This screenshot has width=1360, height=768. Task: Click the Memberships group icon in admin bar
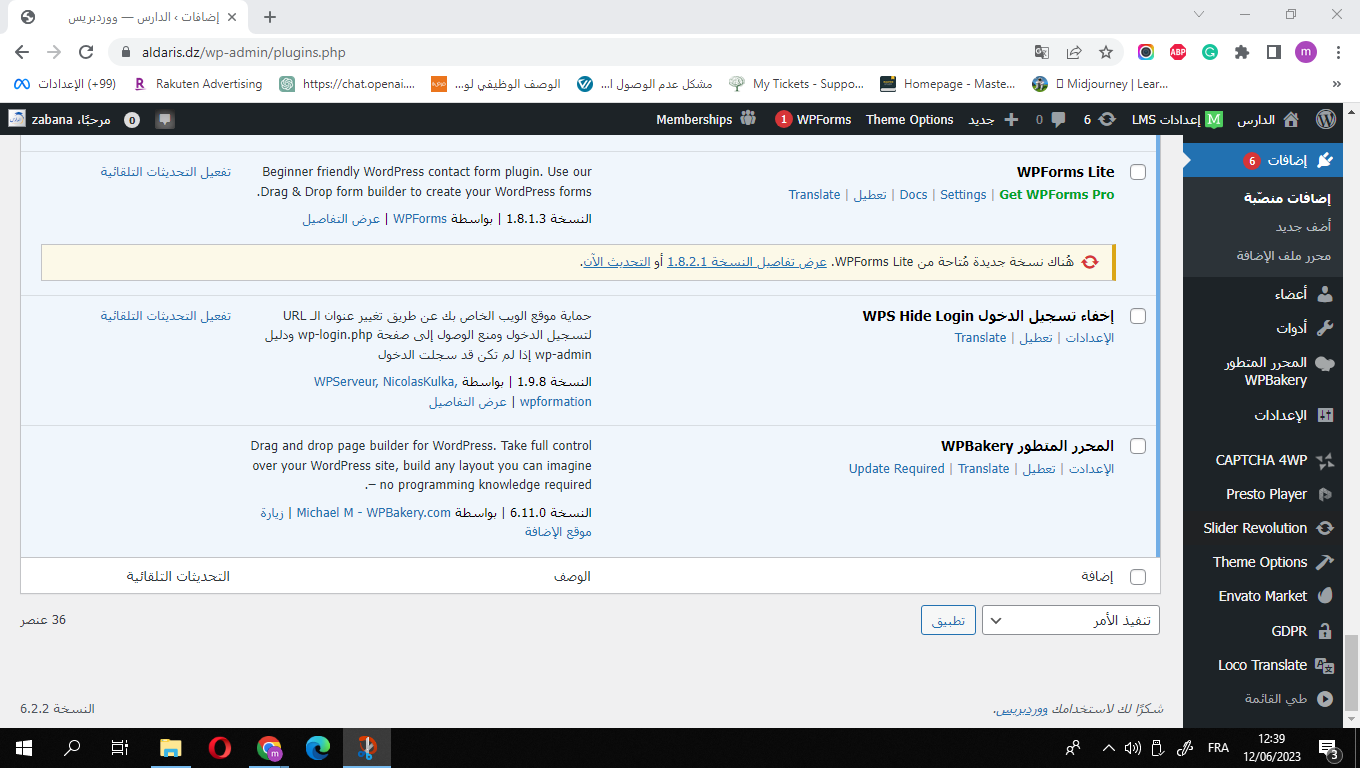749,119
